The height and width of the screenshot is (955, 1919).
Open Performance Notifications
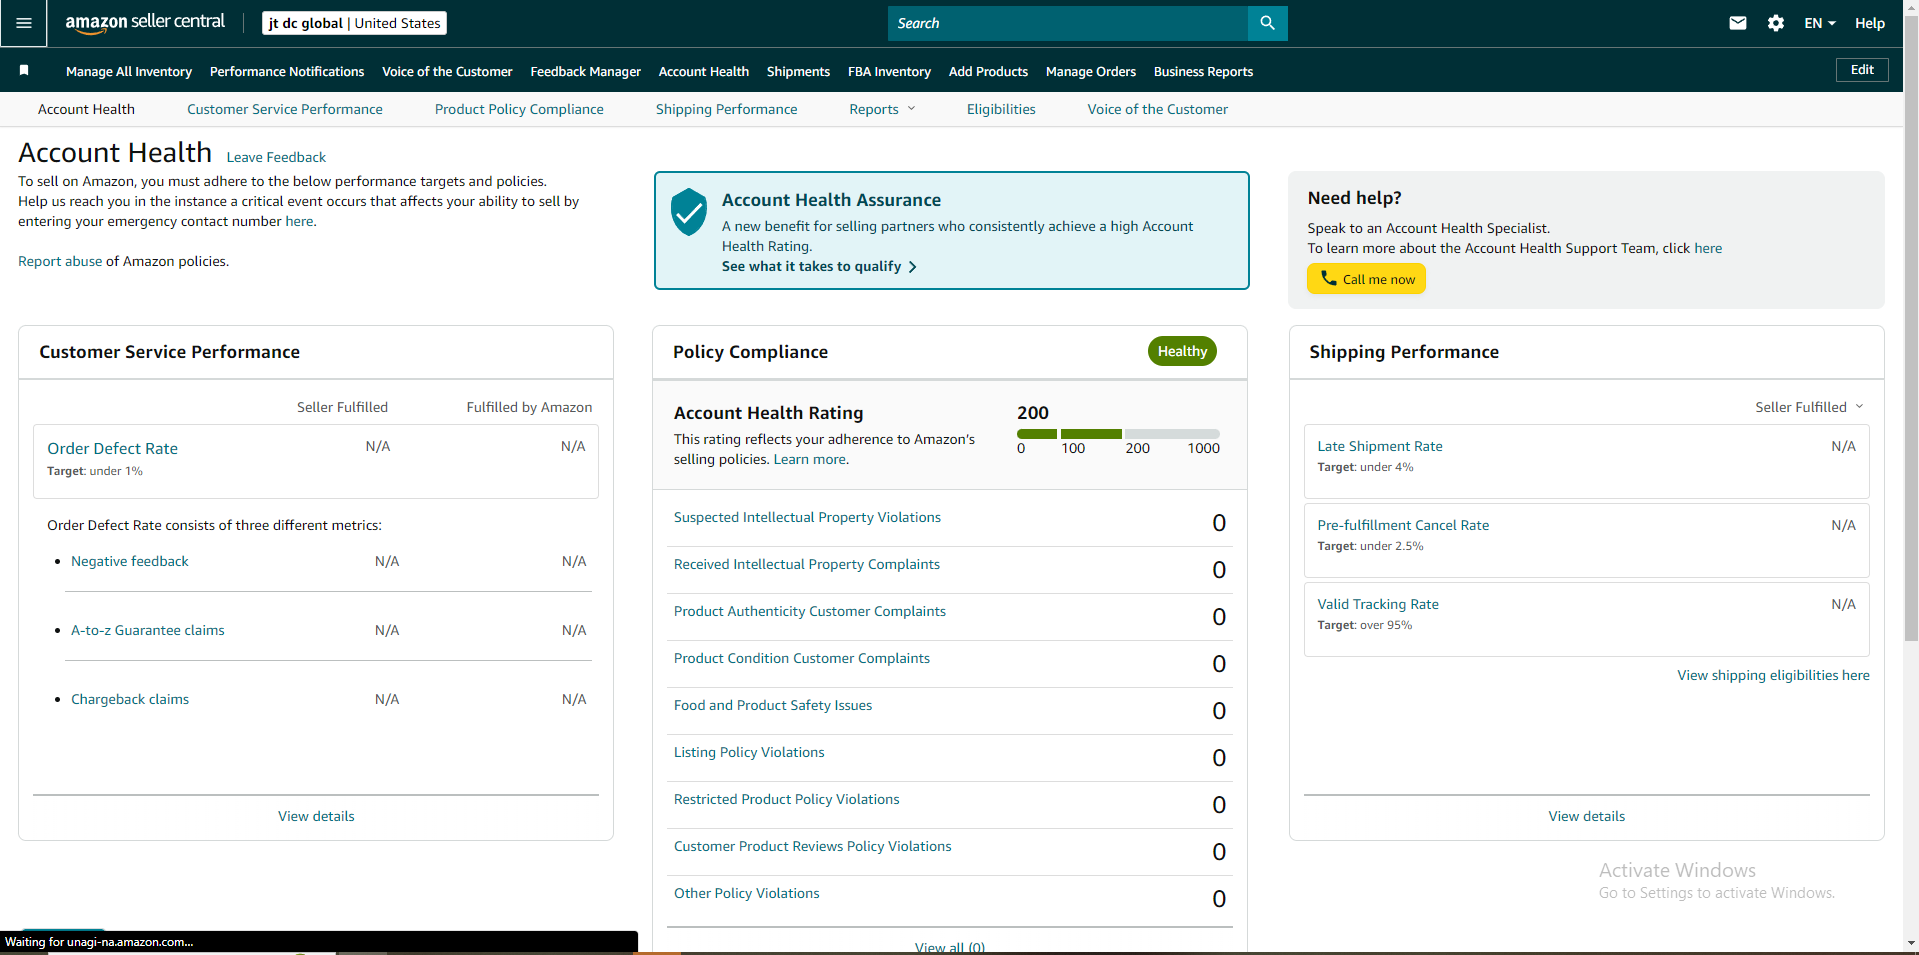[x=287, y=71]
